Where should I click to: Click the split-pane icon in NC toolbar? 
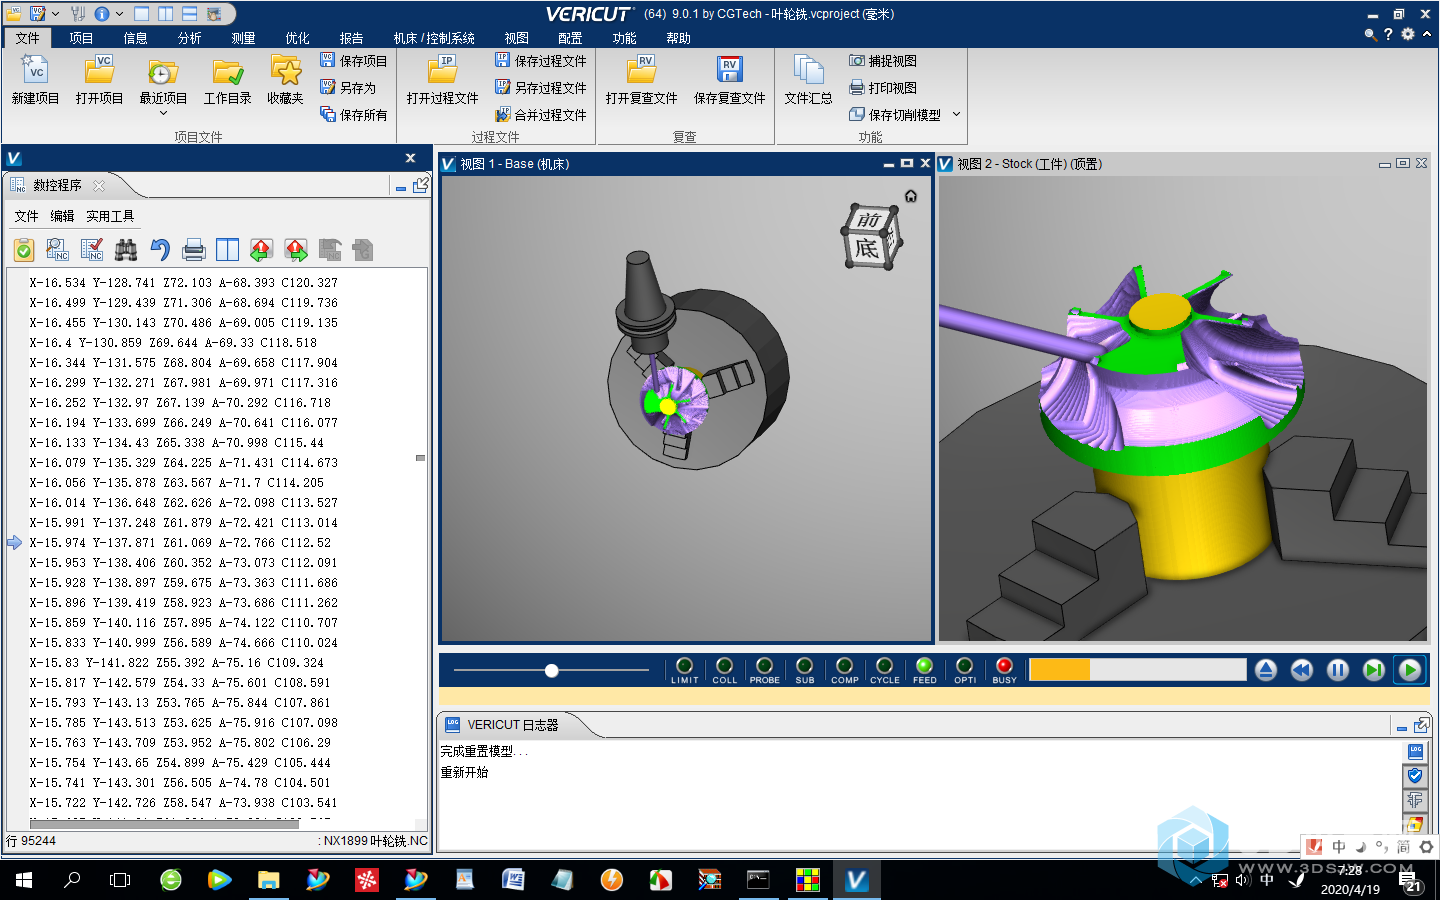[x=228, y=250]
